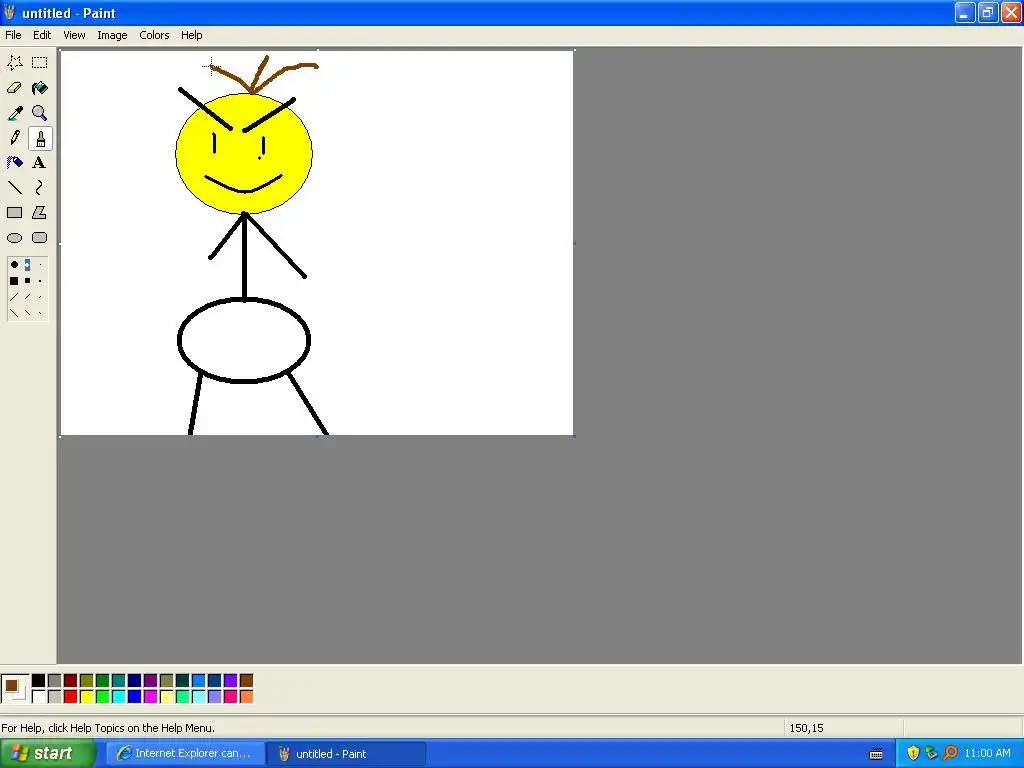Click the untitled - Paint taskbar button
This screenshot has width=1024, height=768.
pyautogui.click(x=346, y=754)
